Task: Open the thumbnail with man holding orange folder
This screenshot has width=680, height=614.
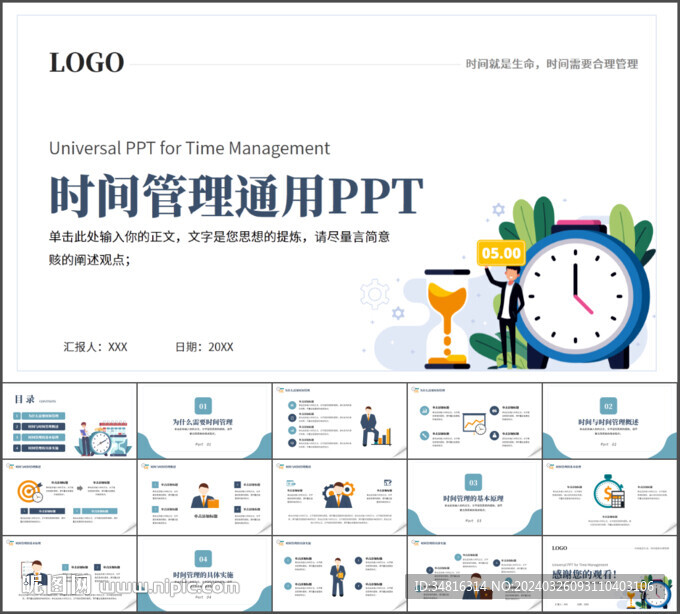Action: (x=205, y=498)
